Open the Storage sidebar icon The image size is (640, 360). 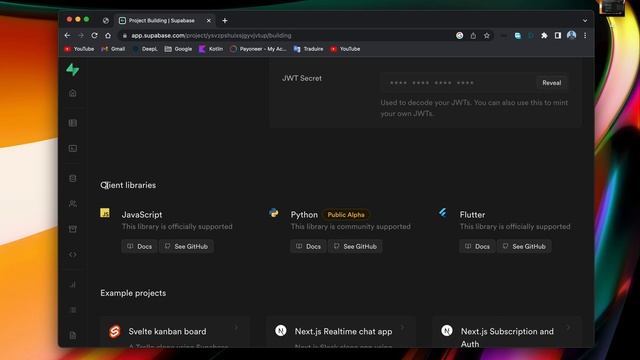click(73, 229)
